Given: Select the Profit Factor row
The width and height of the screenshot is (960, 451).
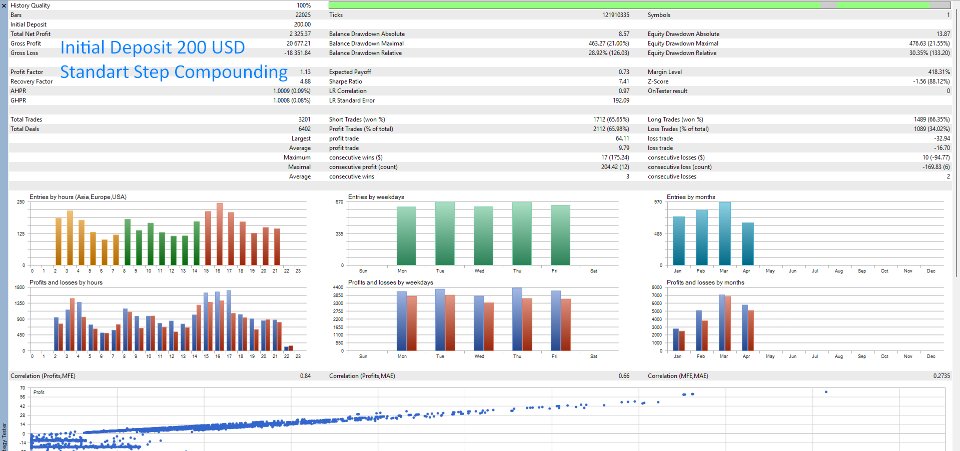Looking at the screenshot, I should [160, 72].
